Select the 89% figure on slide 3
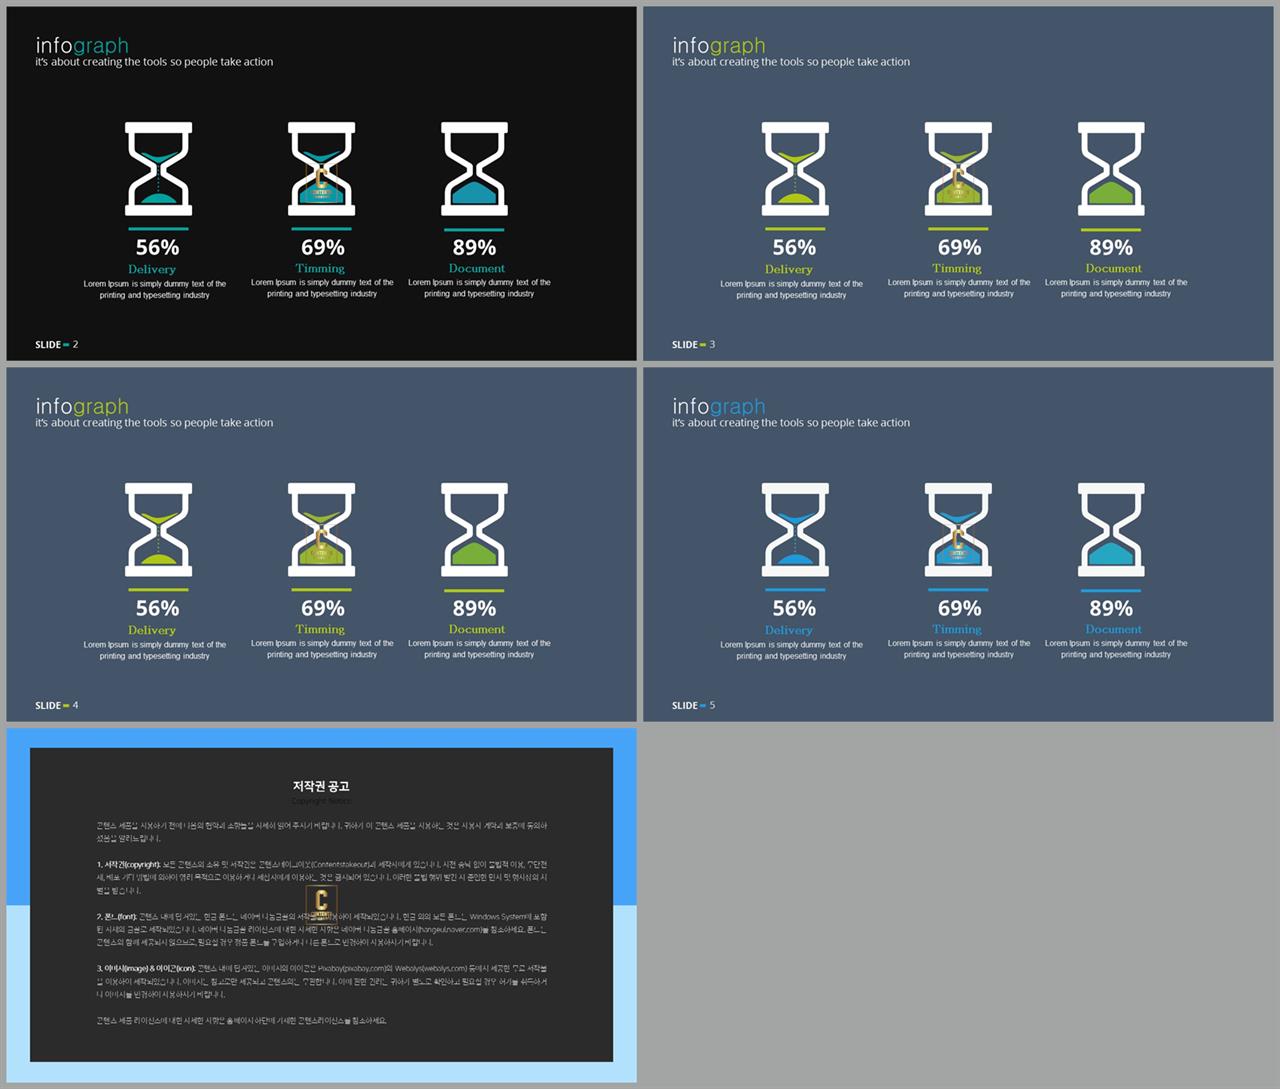Viewport: 1280px width, 1089px height. (1111, 247)
